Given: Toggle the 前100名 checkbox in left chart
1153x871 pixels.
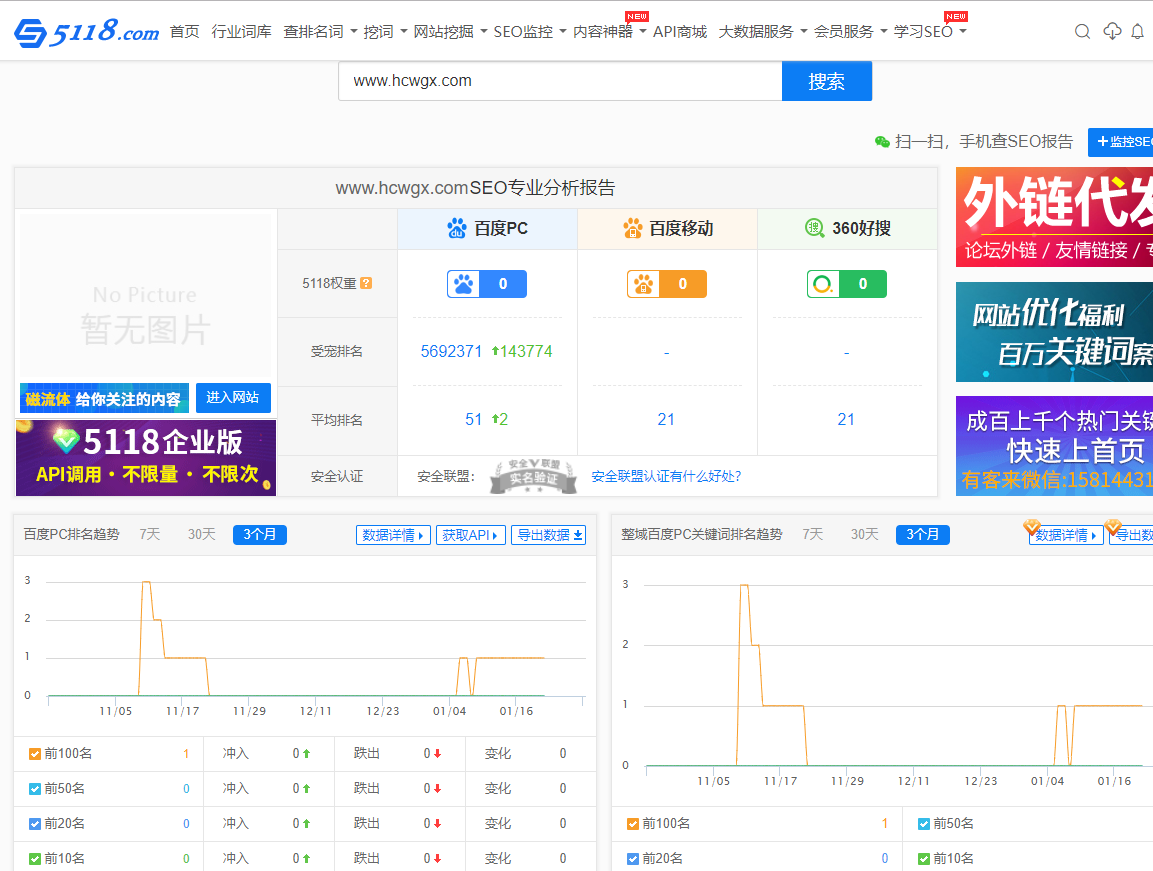Looking at the screenshot, I should [35, 754].
